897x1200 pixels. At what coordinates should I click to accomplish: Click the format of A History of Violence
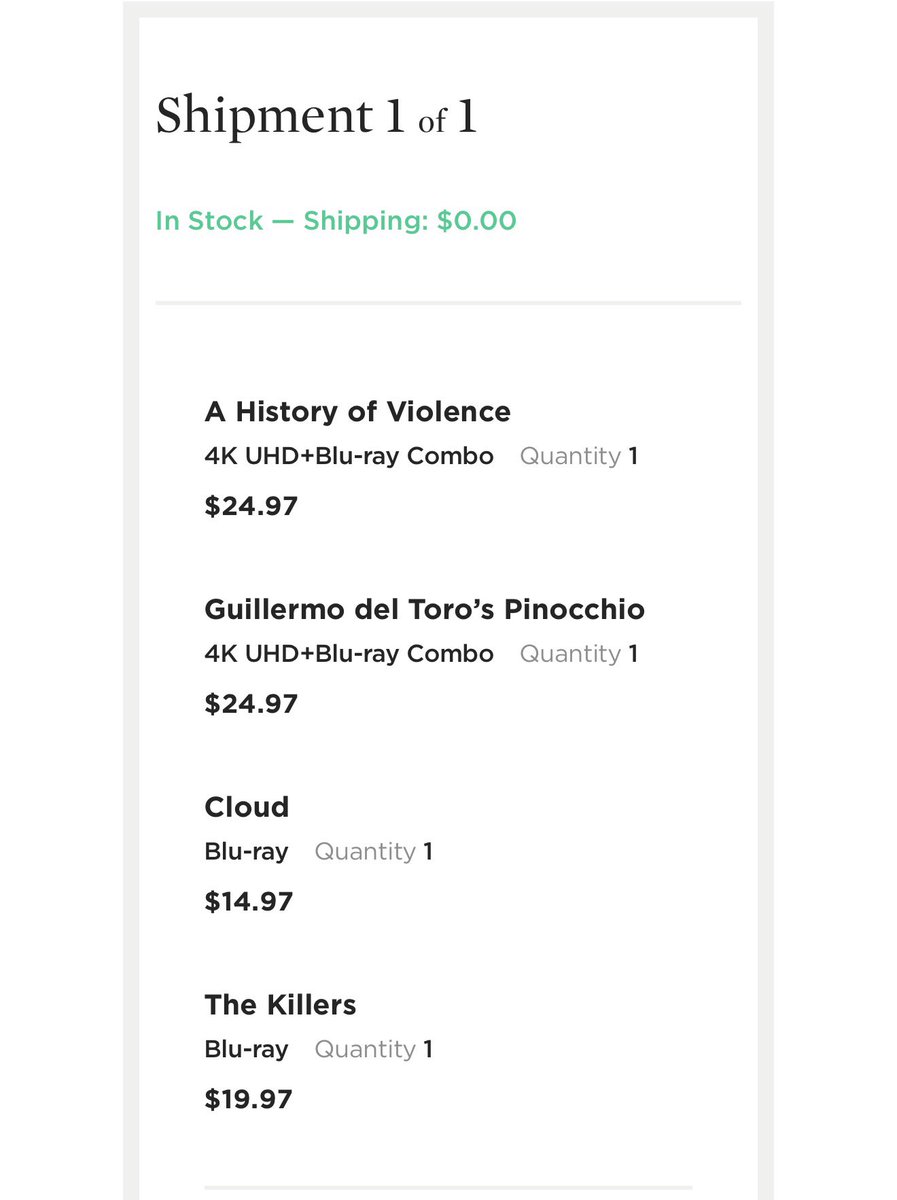[x=349, y=457]
